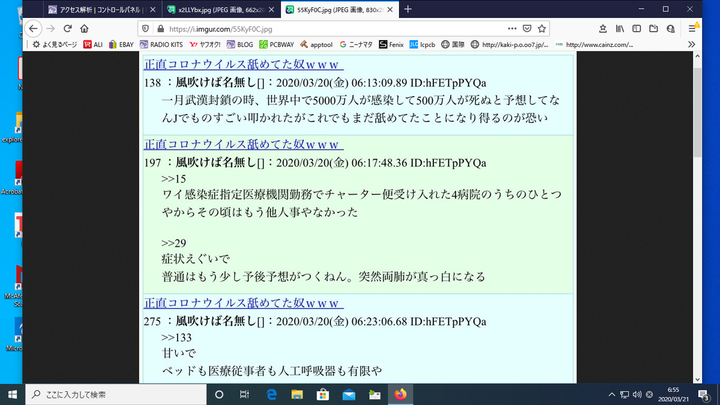Viewport: 720px width, 405px height.
Task: Open volume control tray icon
Action: pyautogui.click(x=637, y=394)
